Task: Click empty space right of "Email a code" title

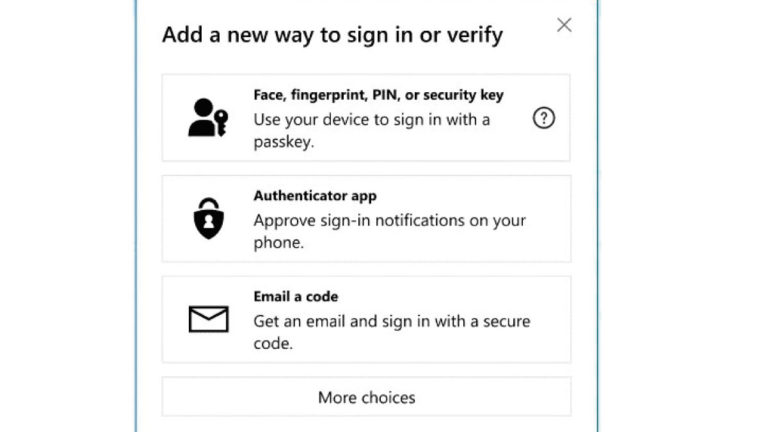Action: click(450, 297)
